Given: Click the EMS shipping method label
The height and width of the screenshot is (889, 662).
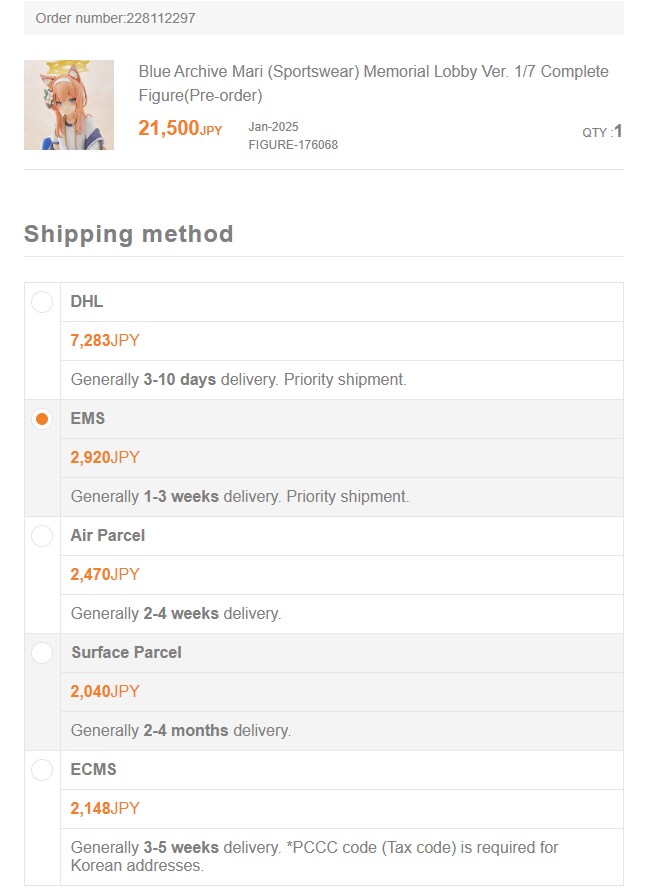Looking at the screenshot, I should point(88,419).
